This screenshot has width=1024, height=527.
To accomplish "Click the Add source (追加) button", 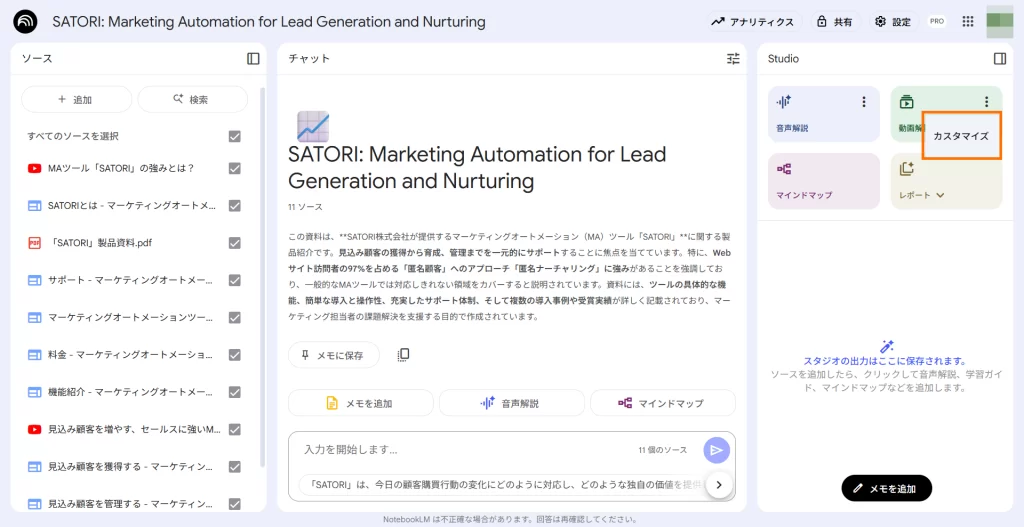I will [x=76, y=99].
